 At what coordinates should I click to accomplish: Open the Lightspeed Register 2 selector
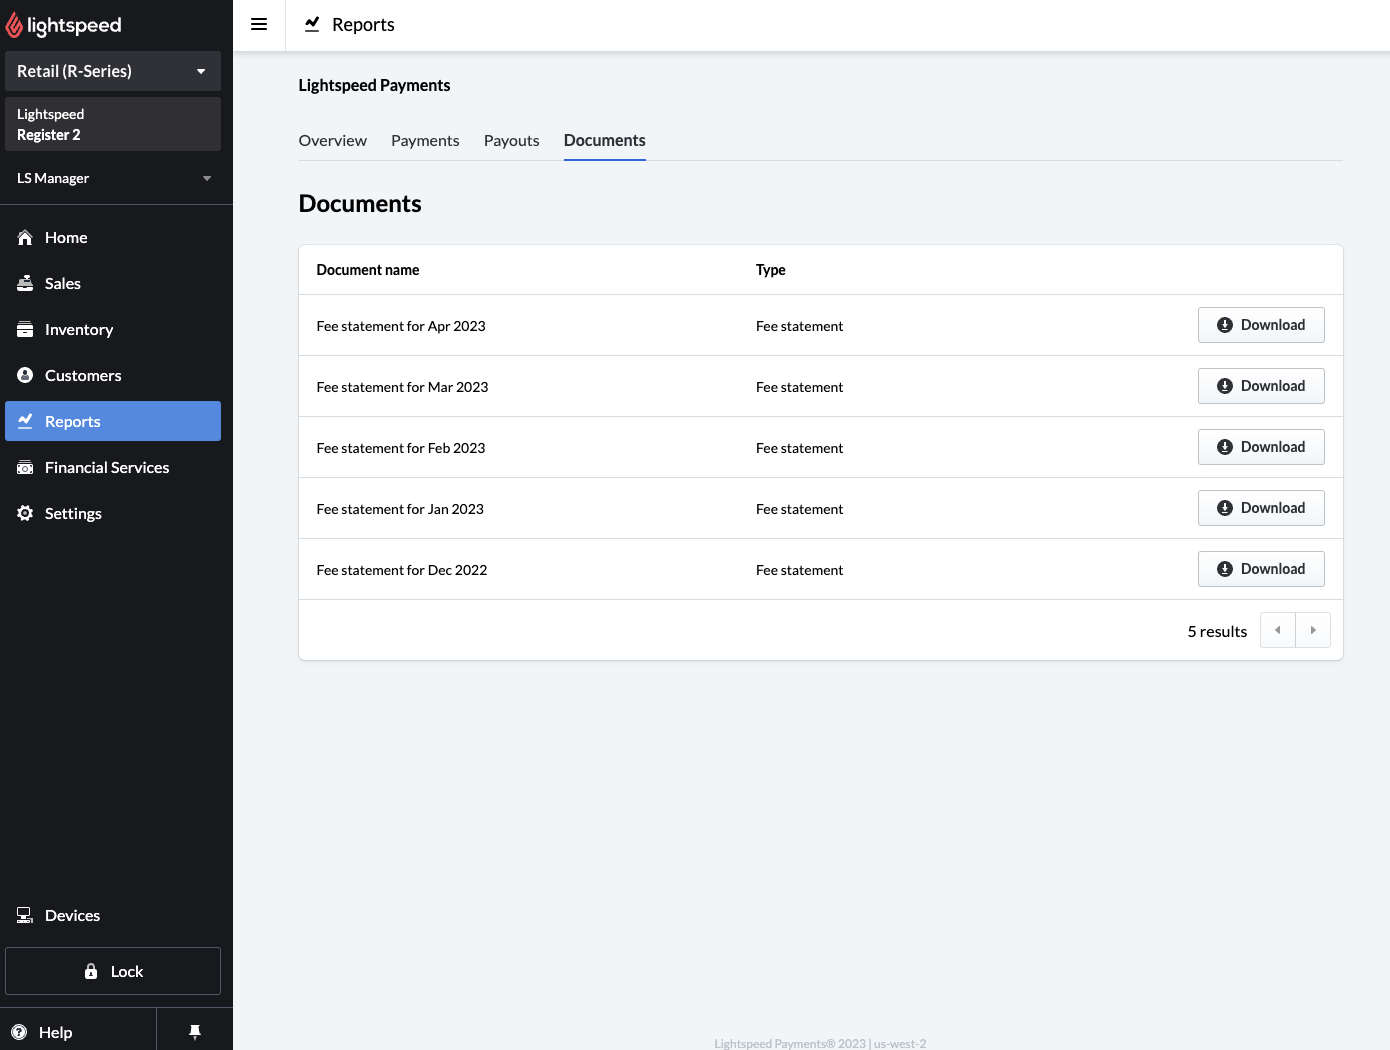113,124
